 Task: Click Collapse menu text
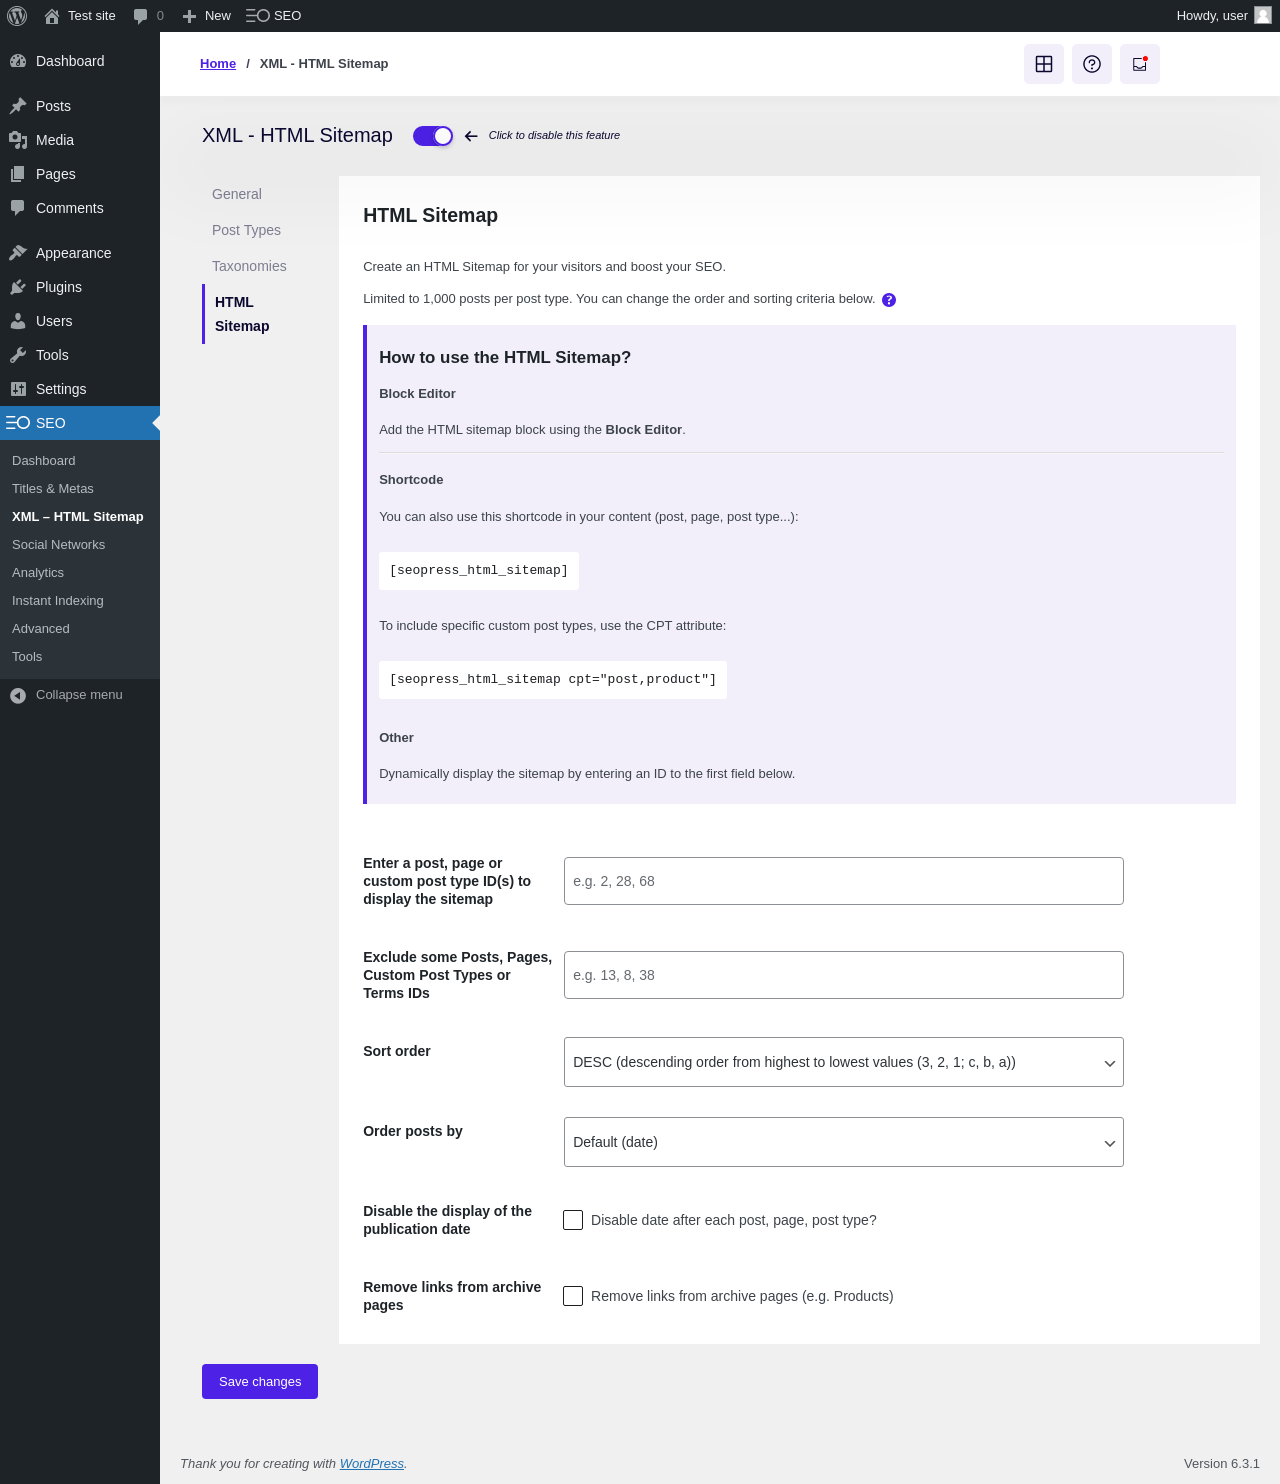(79, 695)
